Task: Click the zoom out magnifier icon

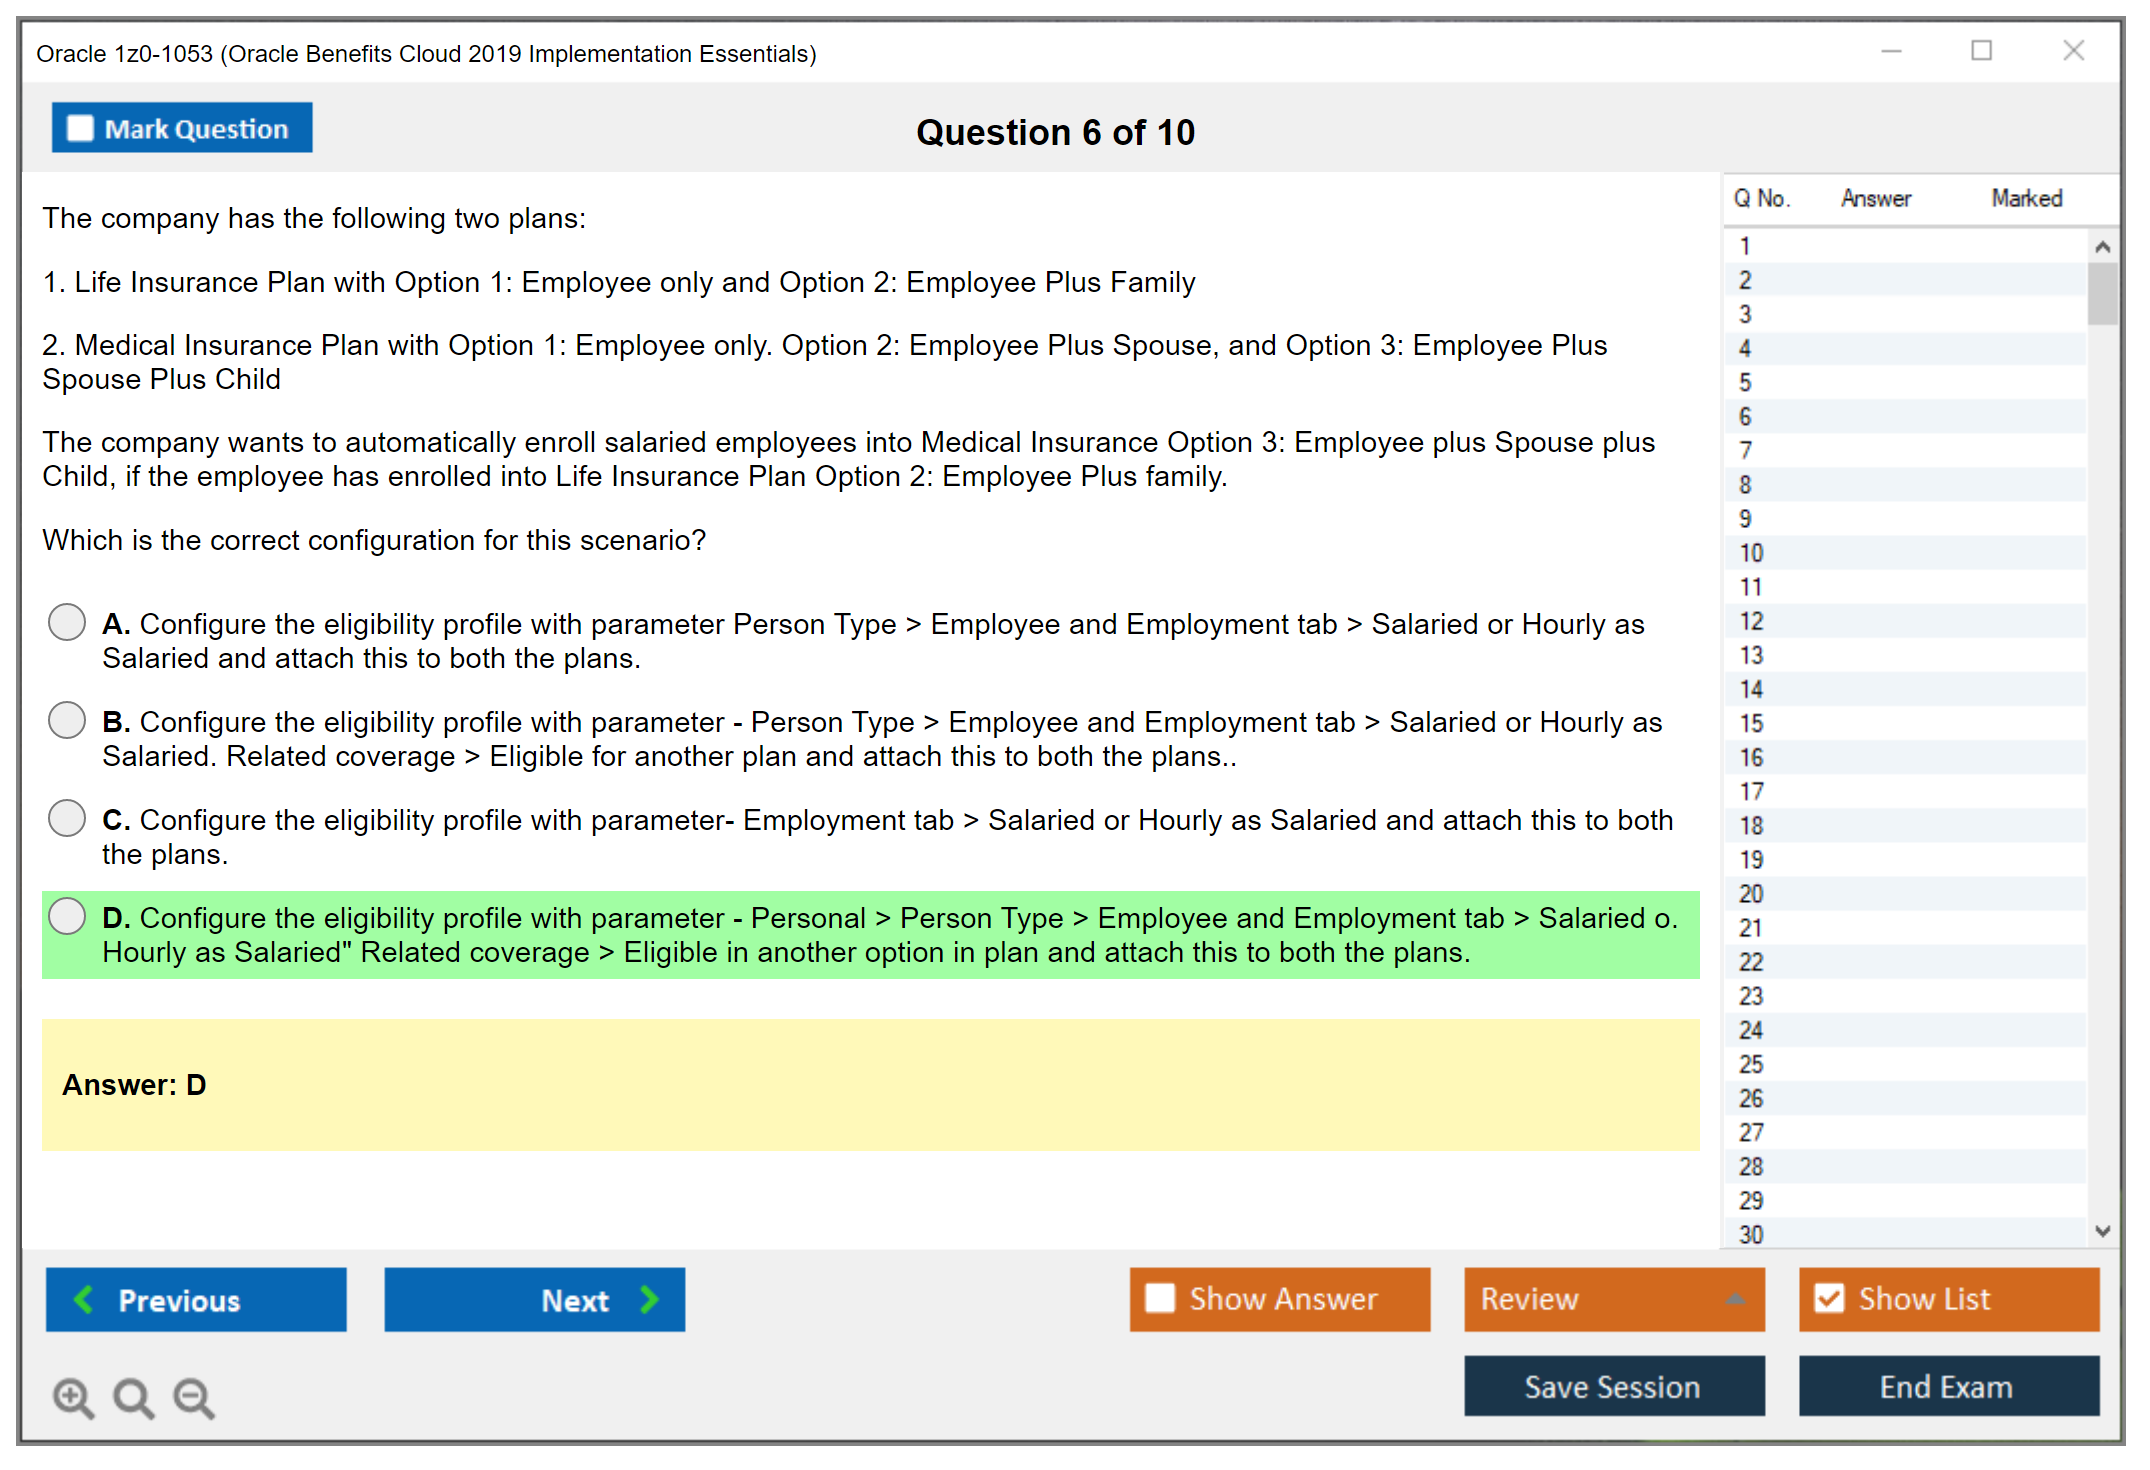Action: 194,1397
